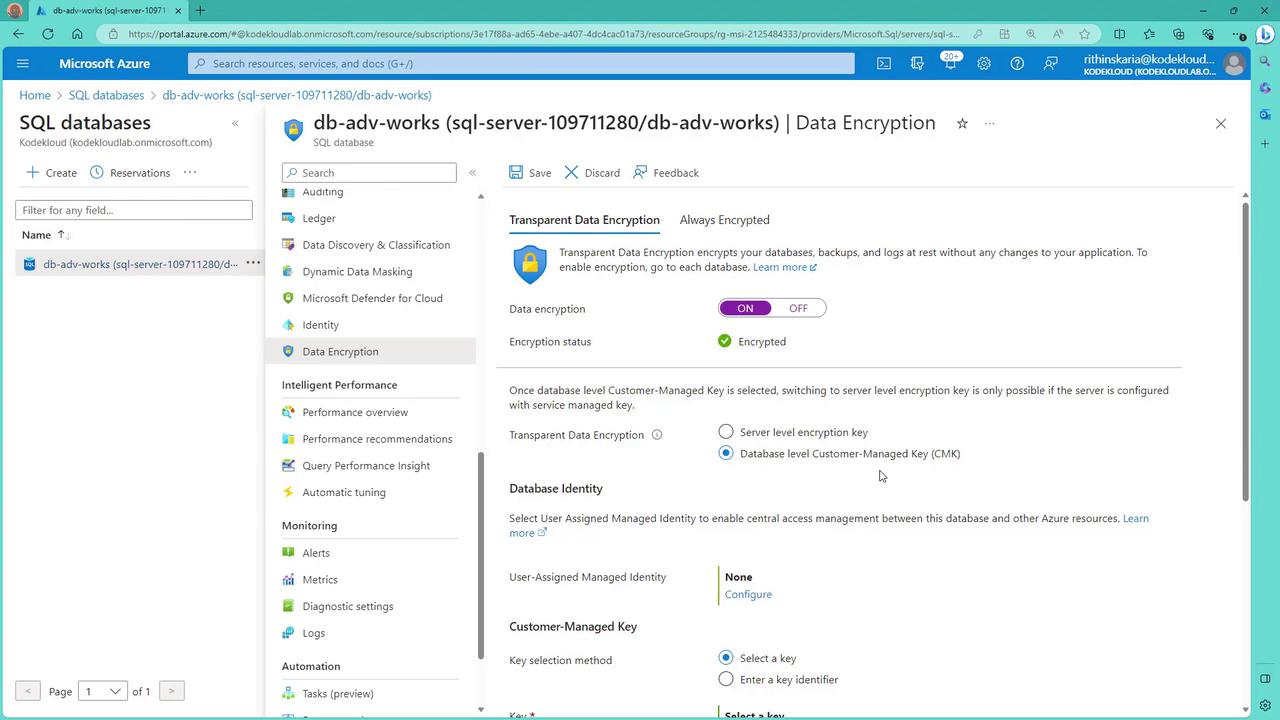Open Dynamic Data Masking menu item
The height and width of the screenshot is (720, 1280).
(x=357, y=271)
